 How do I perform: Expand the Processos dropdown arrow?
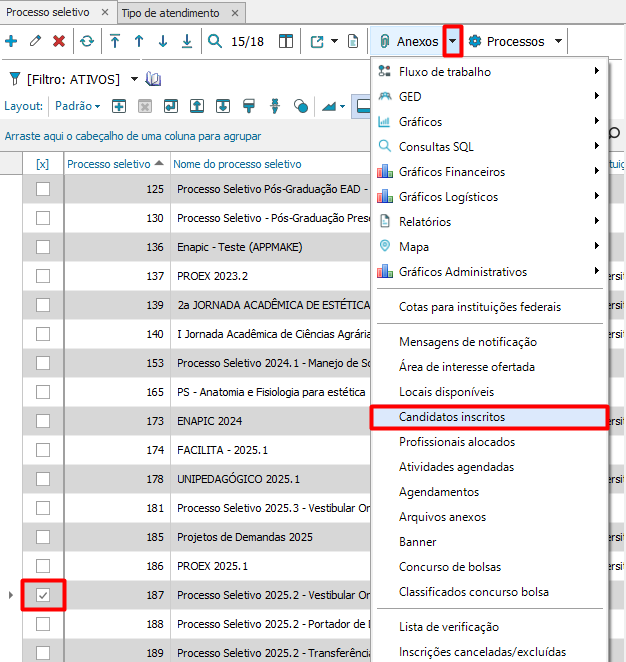point(558,42)
